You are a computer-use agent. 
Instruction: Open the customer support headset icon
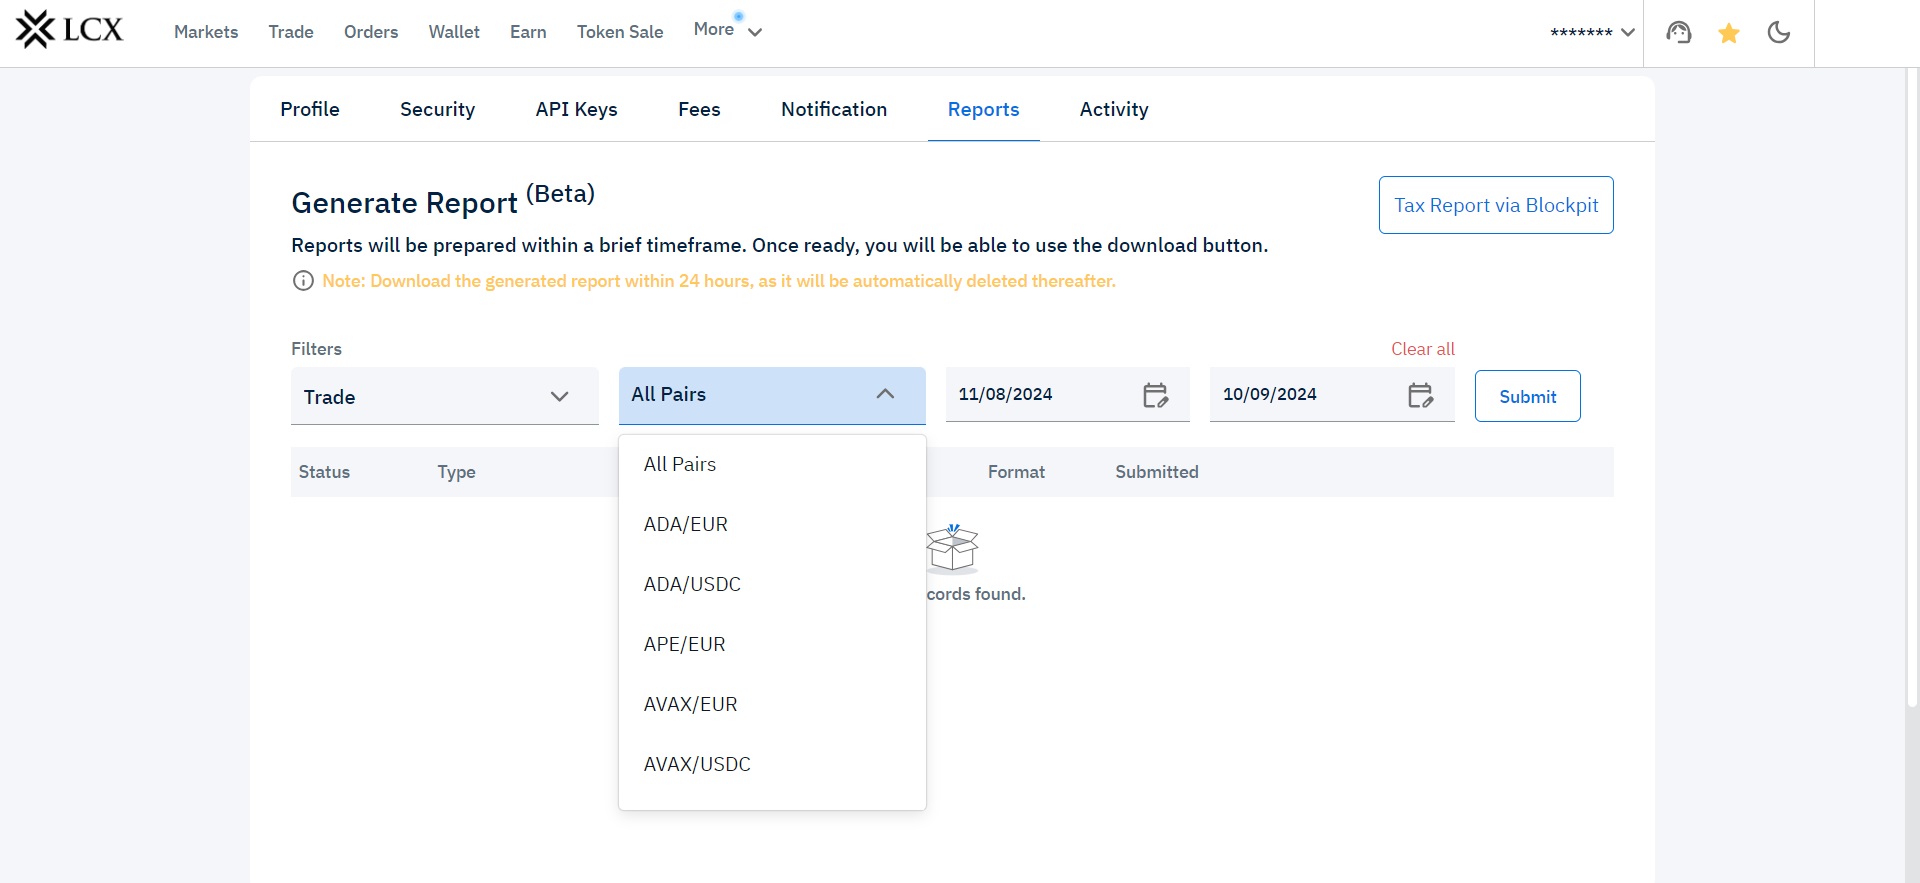point(1678,33)
